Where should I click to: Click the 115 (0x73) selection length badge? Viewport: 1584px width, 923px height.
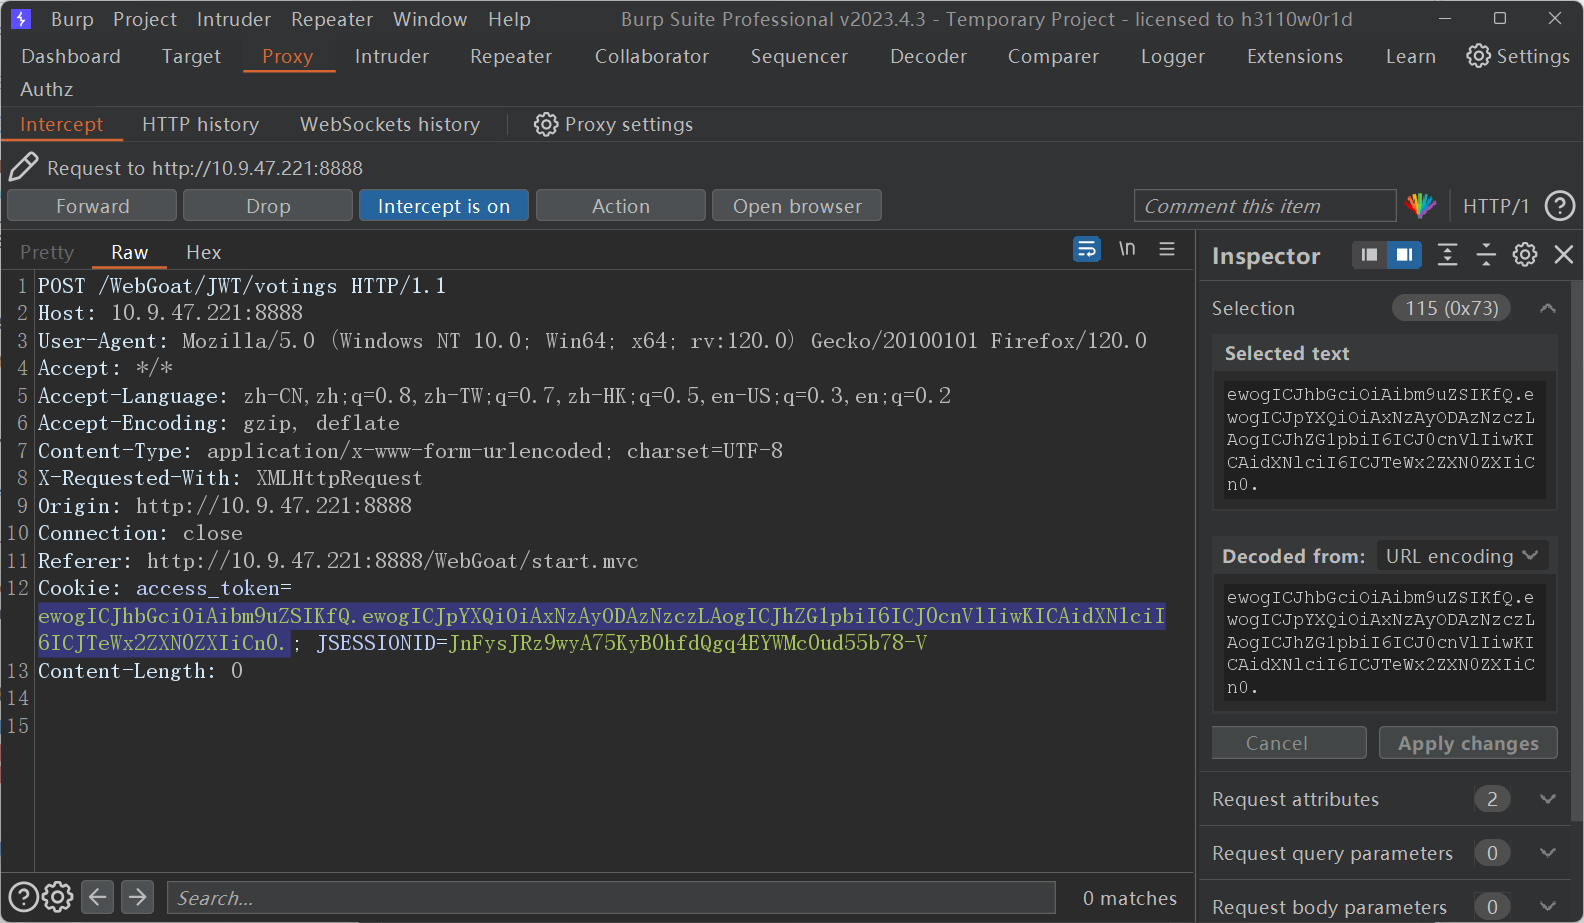pos(1452,308)
